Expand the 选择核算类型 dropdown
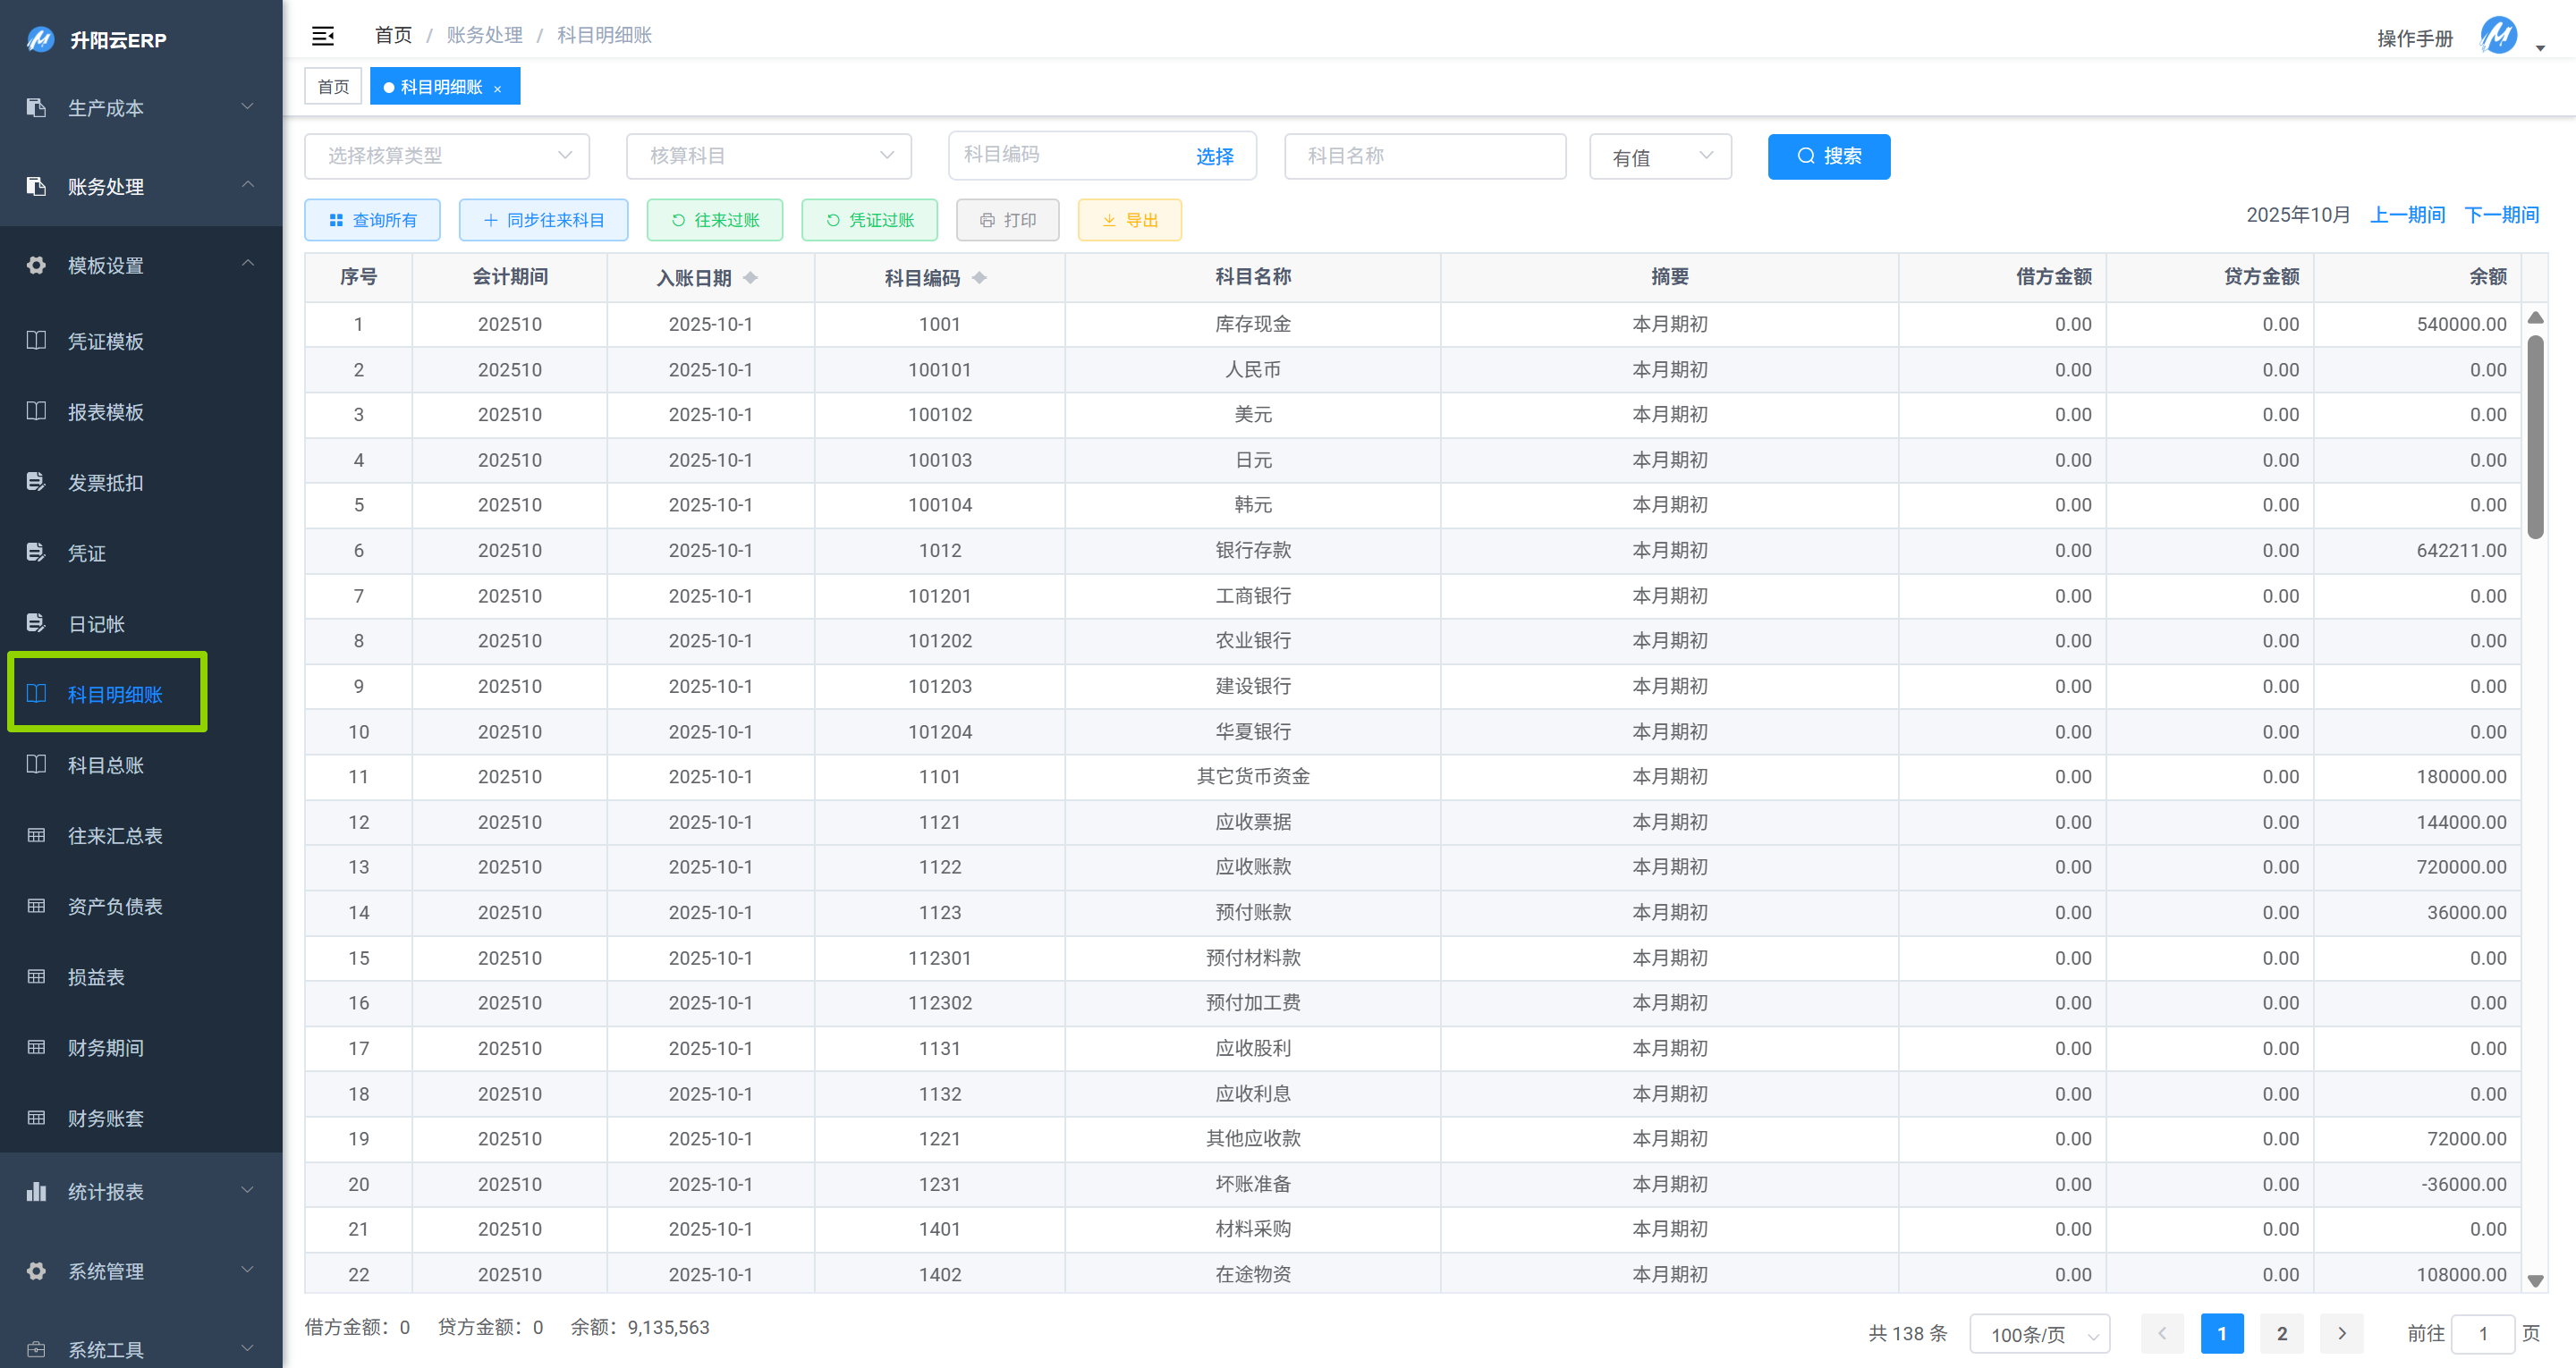This screenshot has height=1368, width=2576. [447, 156]
